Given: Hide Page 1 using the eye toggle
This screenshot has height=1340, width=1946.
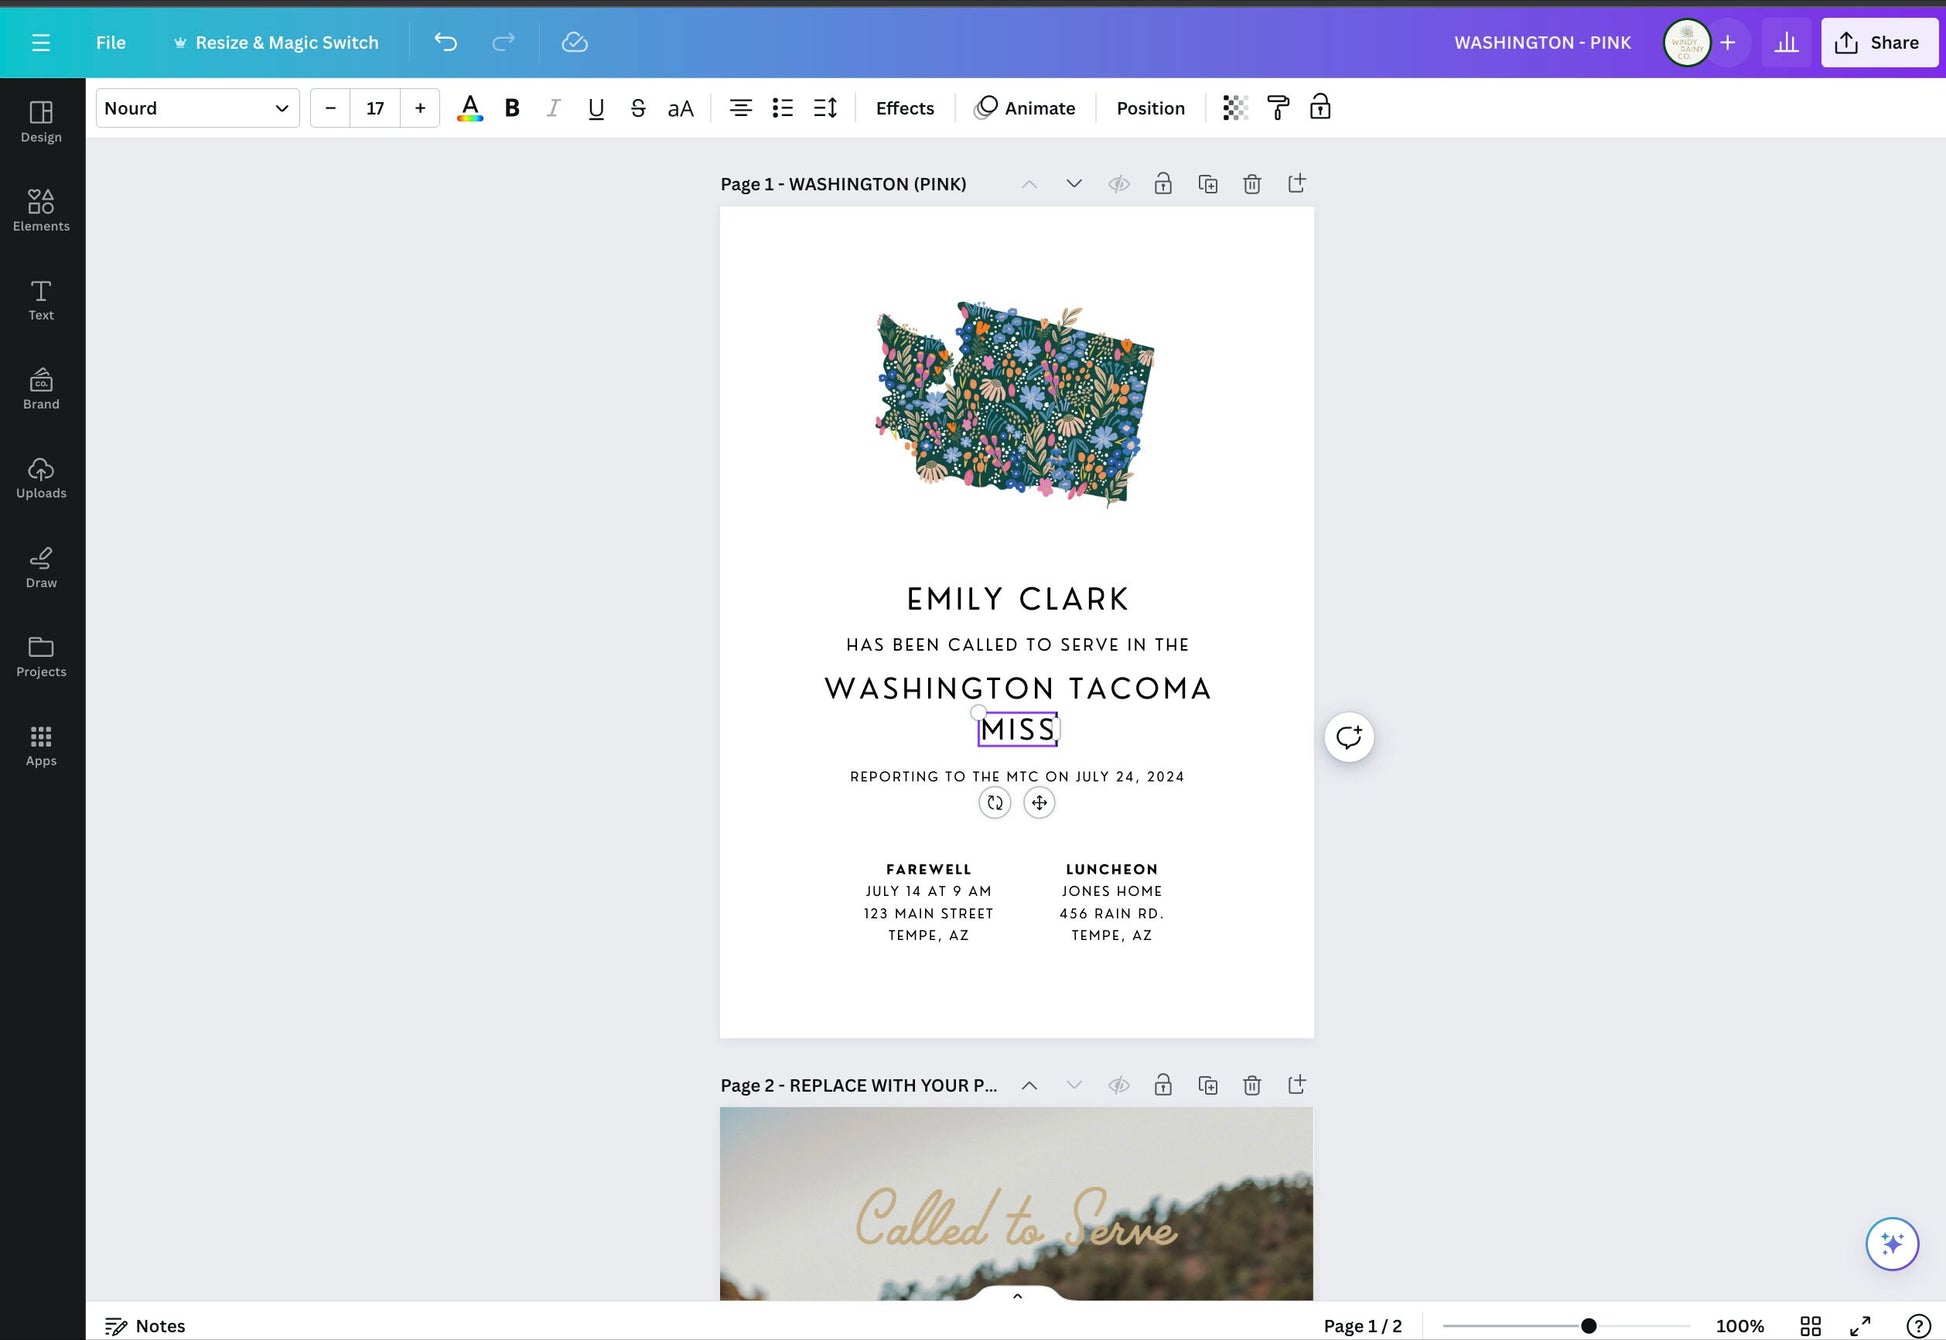Looking at the screenshot, I should [x=1119, y=184].
